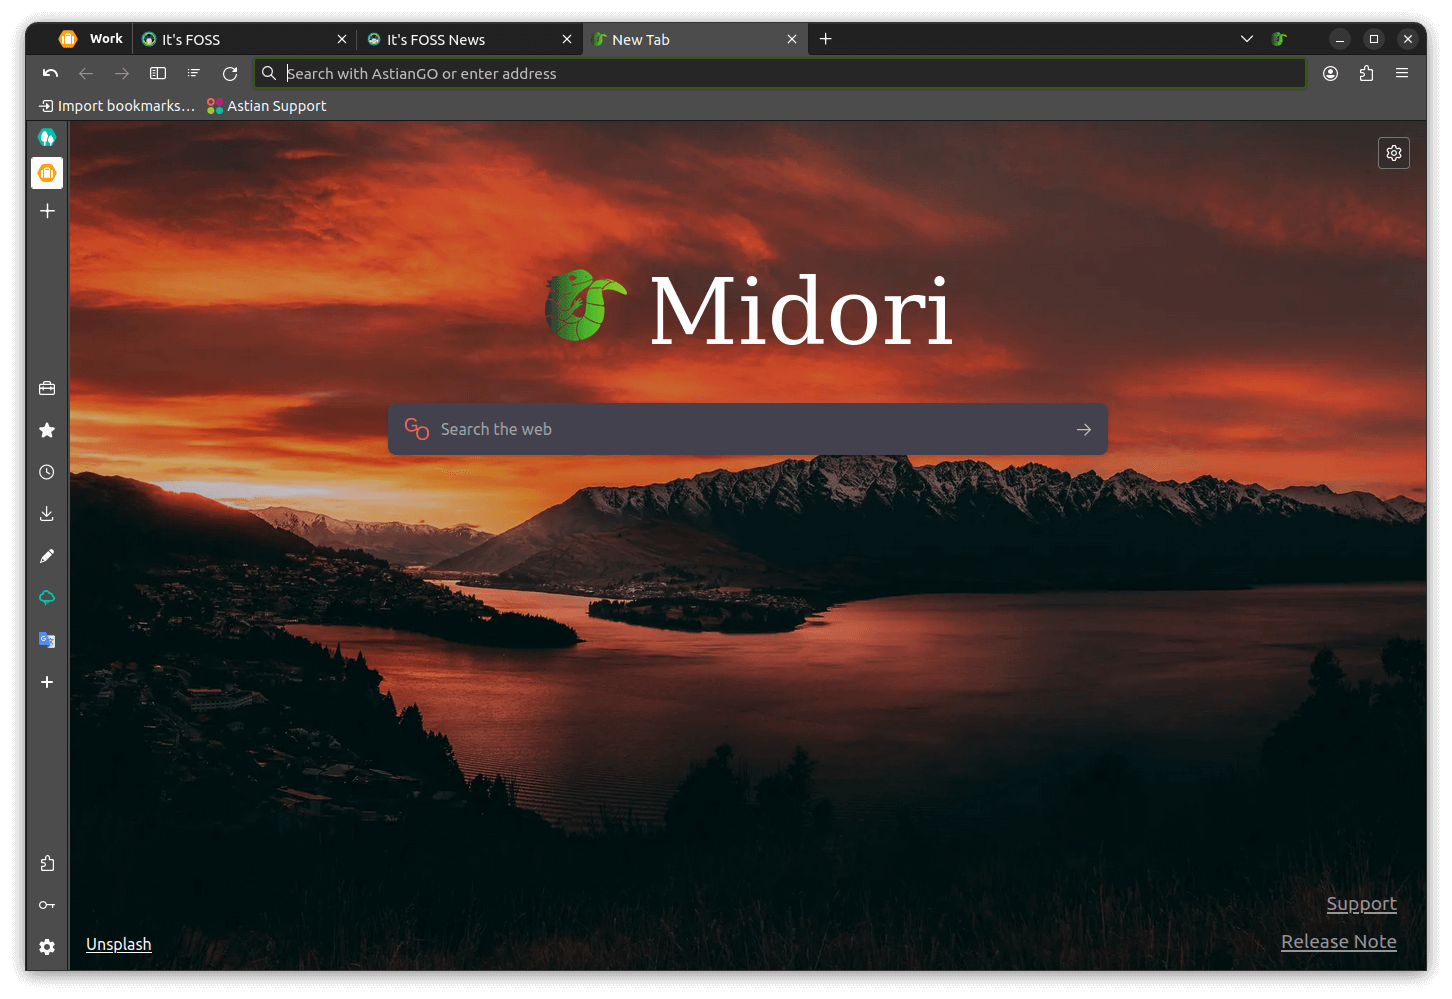The height and width of the screenshot is (999, 1452).
Task: Click the sync cloud icon in the sidebar
Action: [46, 597]
